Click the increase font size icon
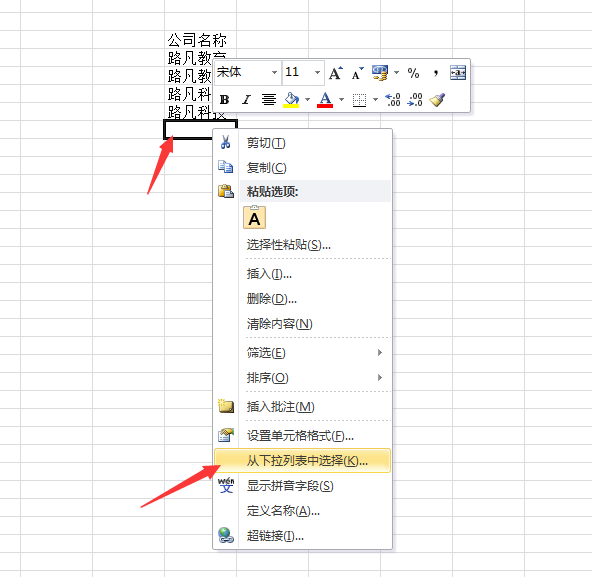 click(x=335, y=73)
